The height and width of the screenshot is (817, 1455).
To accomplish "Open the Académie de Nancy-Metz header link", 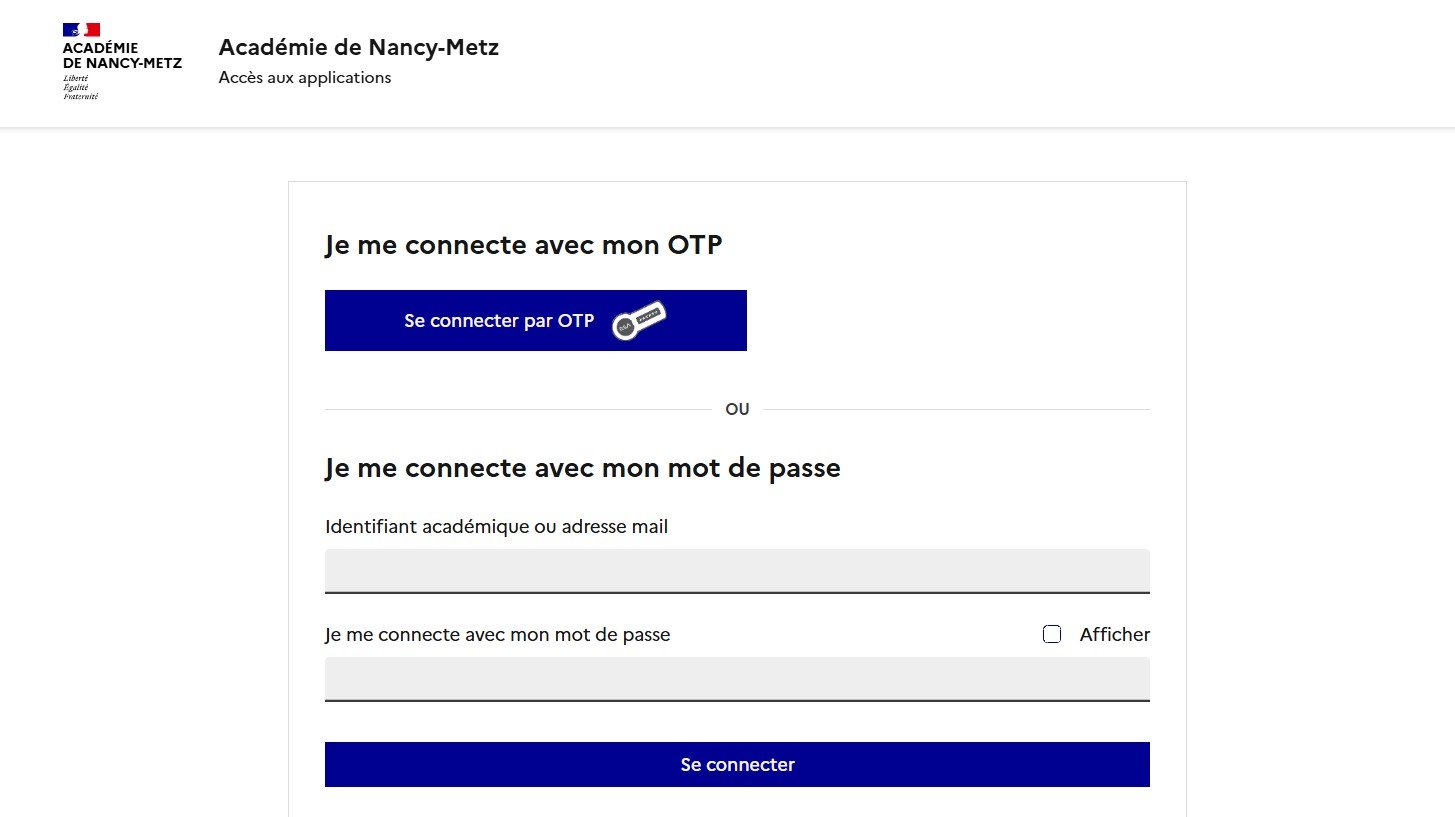I will (358, 47).
